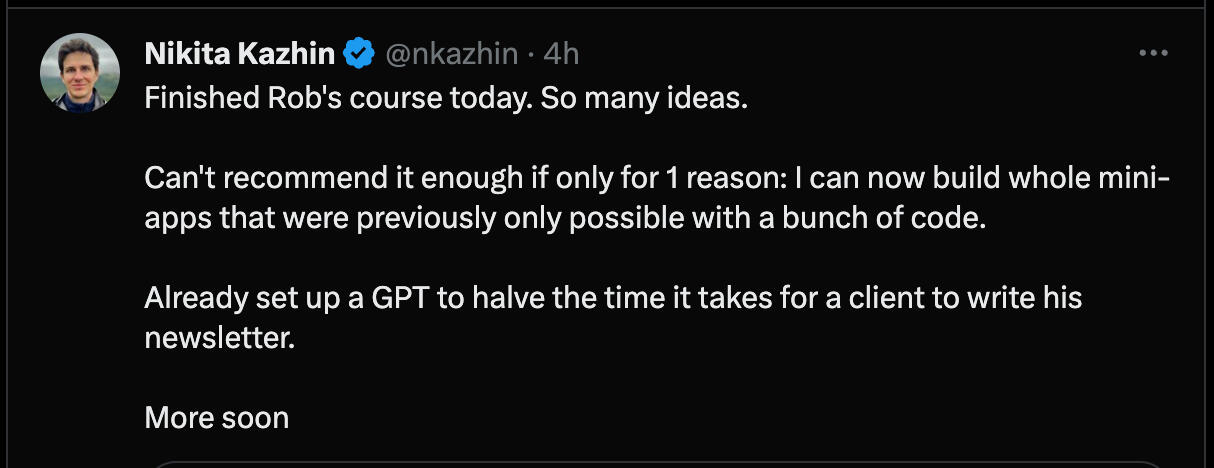Click "Already set up a GPT" text
Screen dimensions: 1214x468
click(287, 297)
